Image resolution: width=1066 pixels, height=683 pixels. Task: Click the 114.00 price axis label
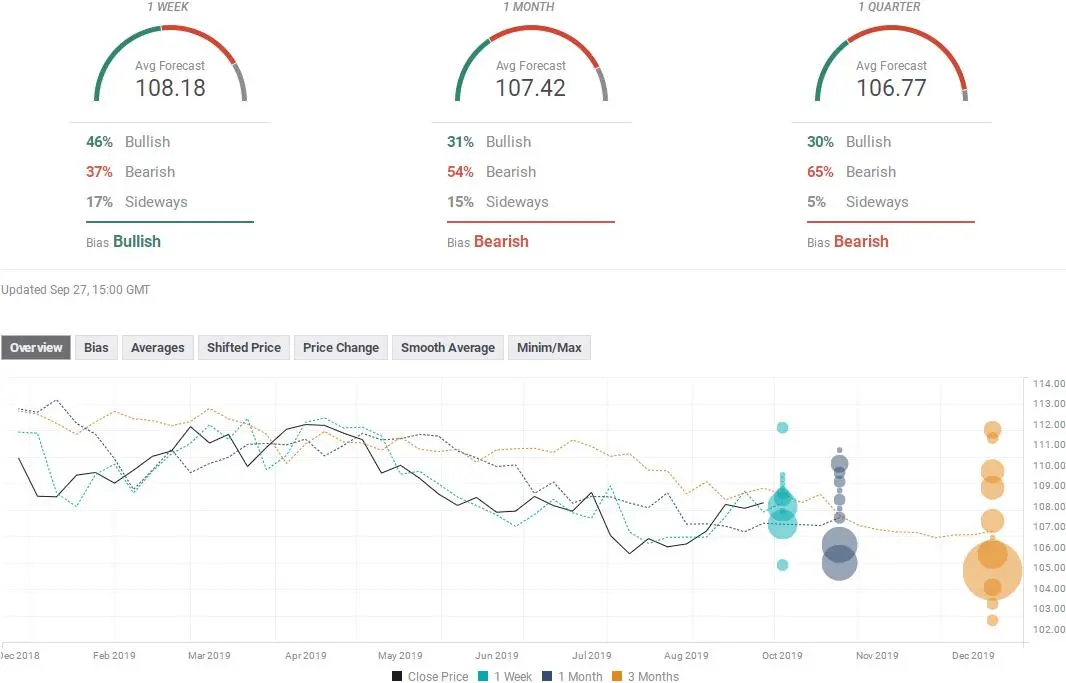[x=1048, y=383]
